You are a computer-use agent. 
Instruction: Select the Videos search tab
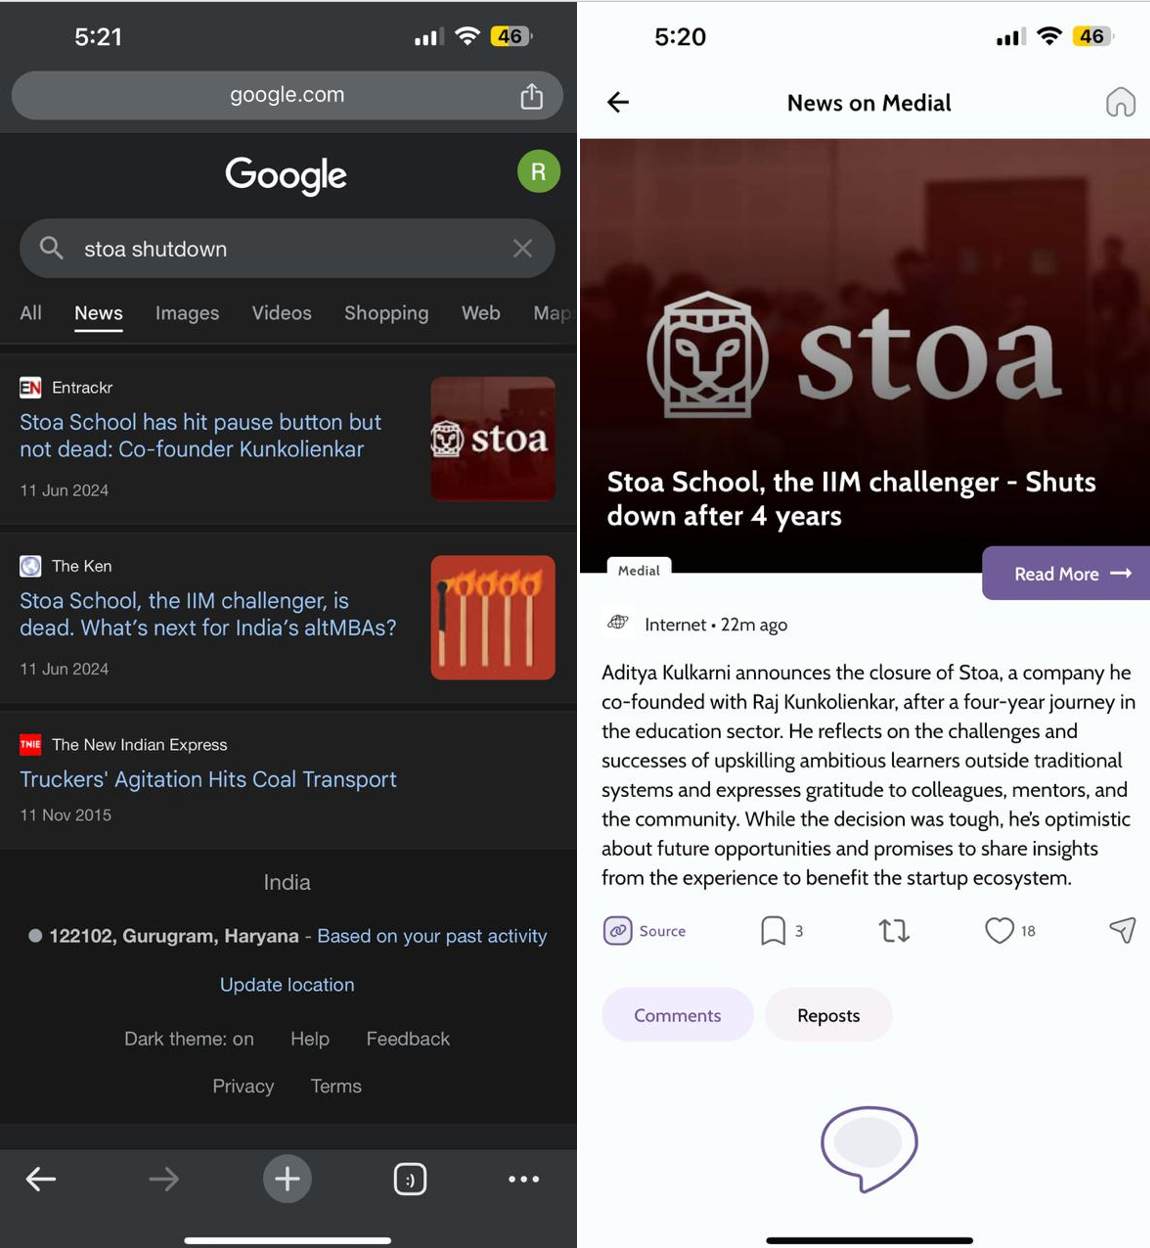click(x=281, y=314)
